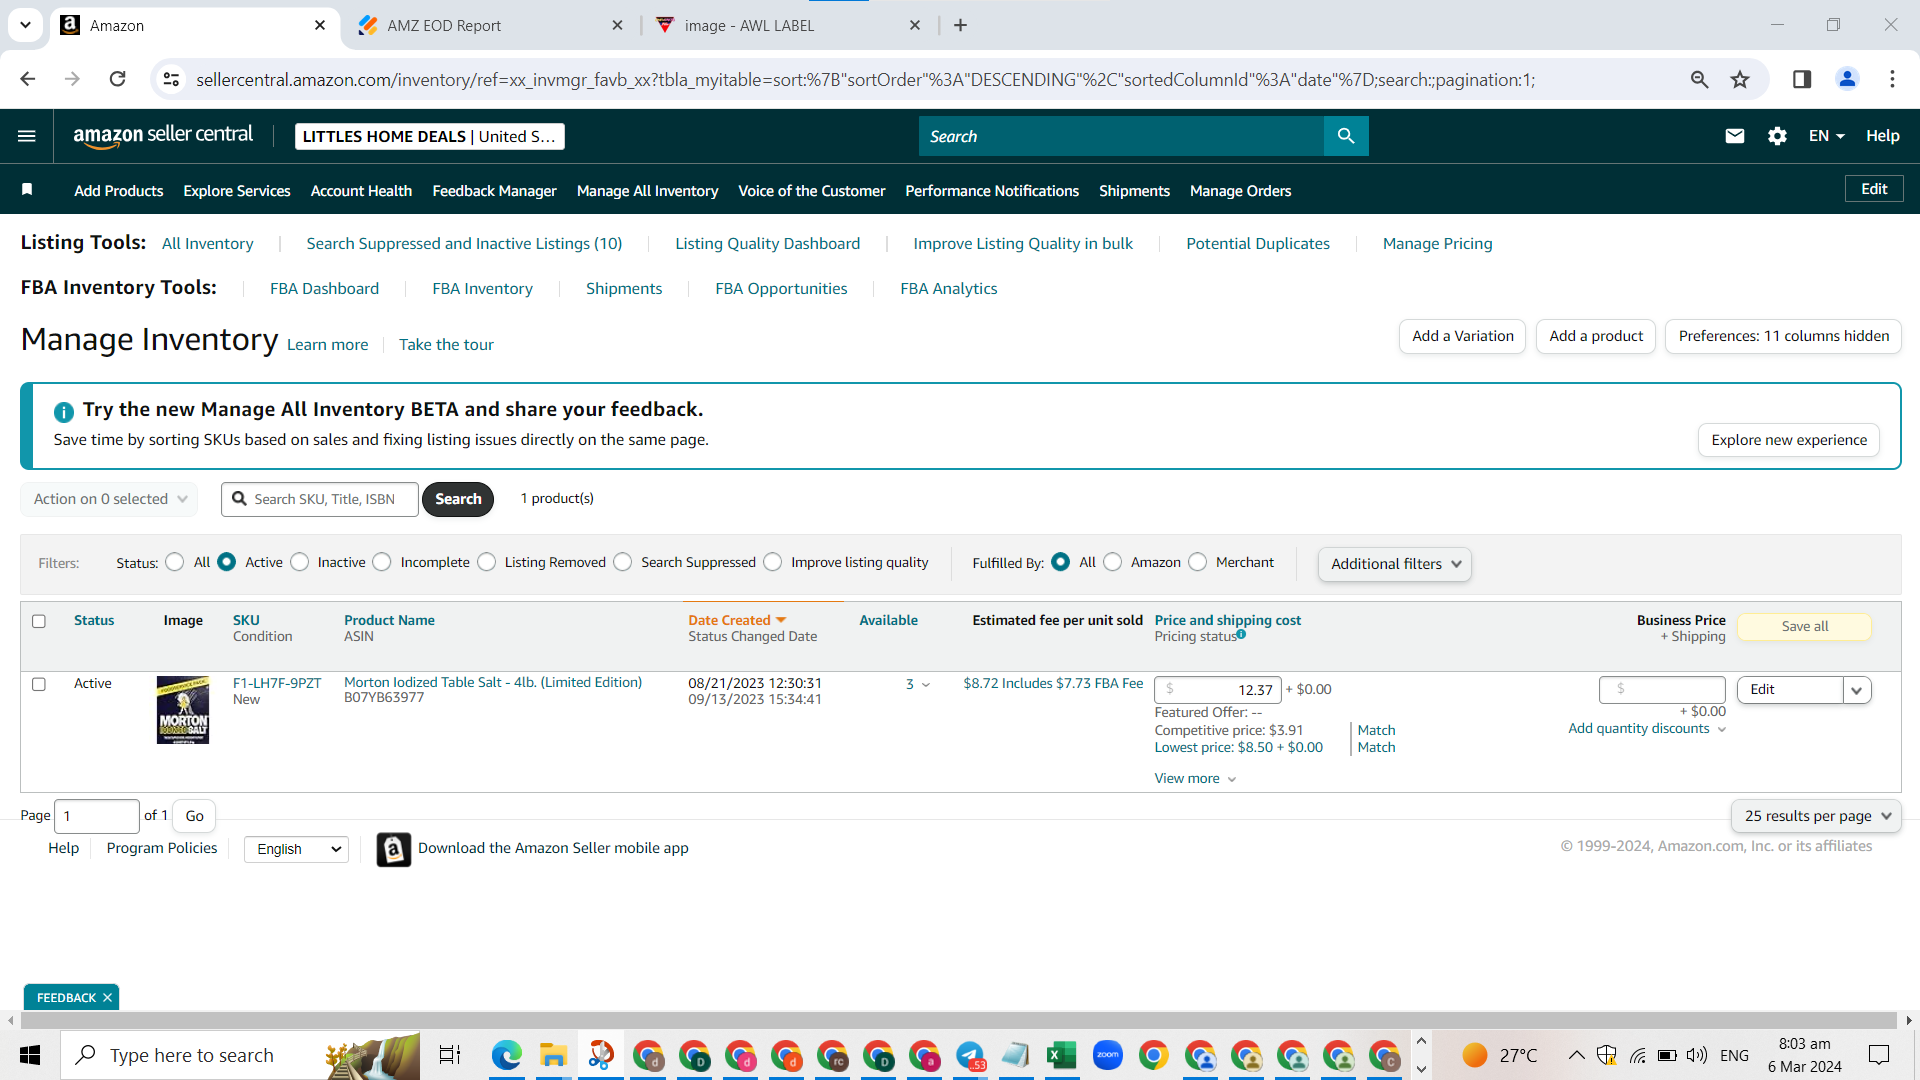Open Task View on the taskbar

pos(450,1055)
